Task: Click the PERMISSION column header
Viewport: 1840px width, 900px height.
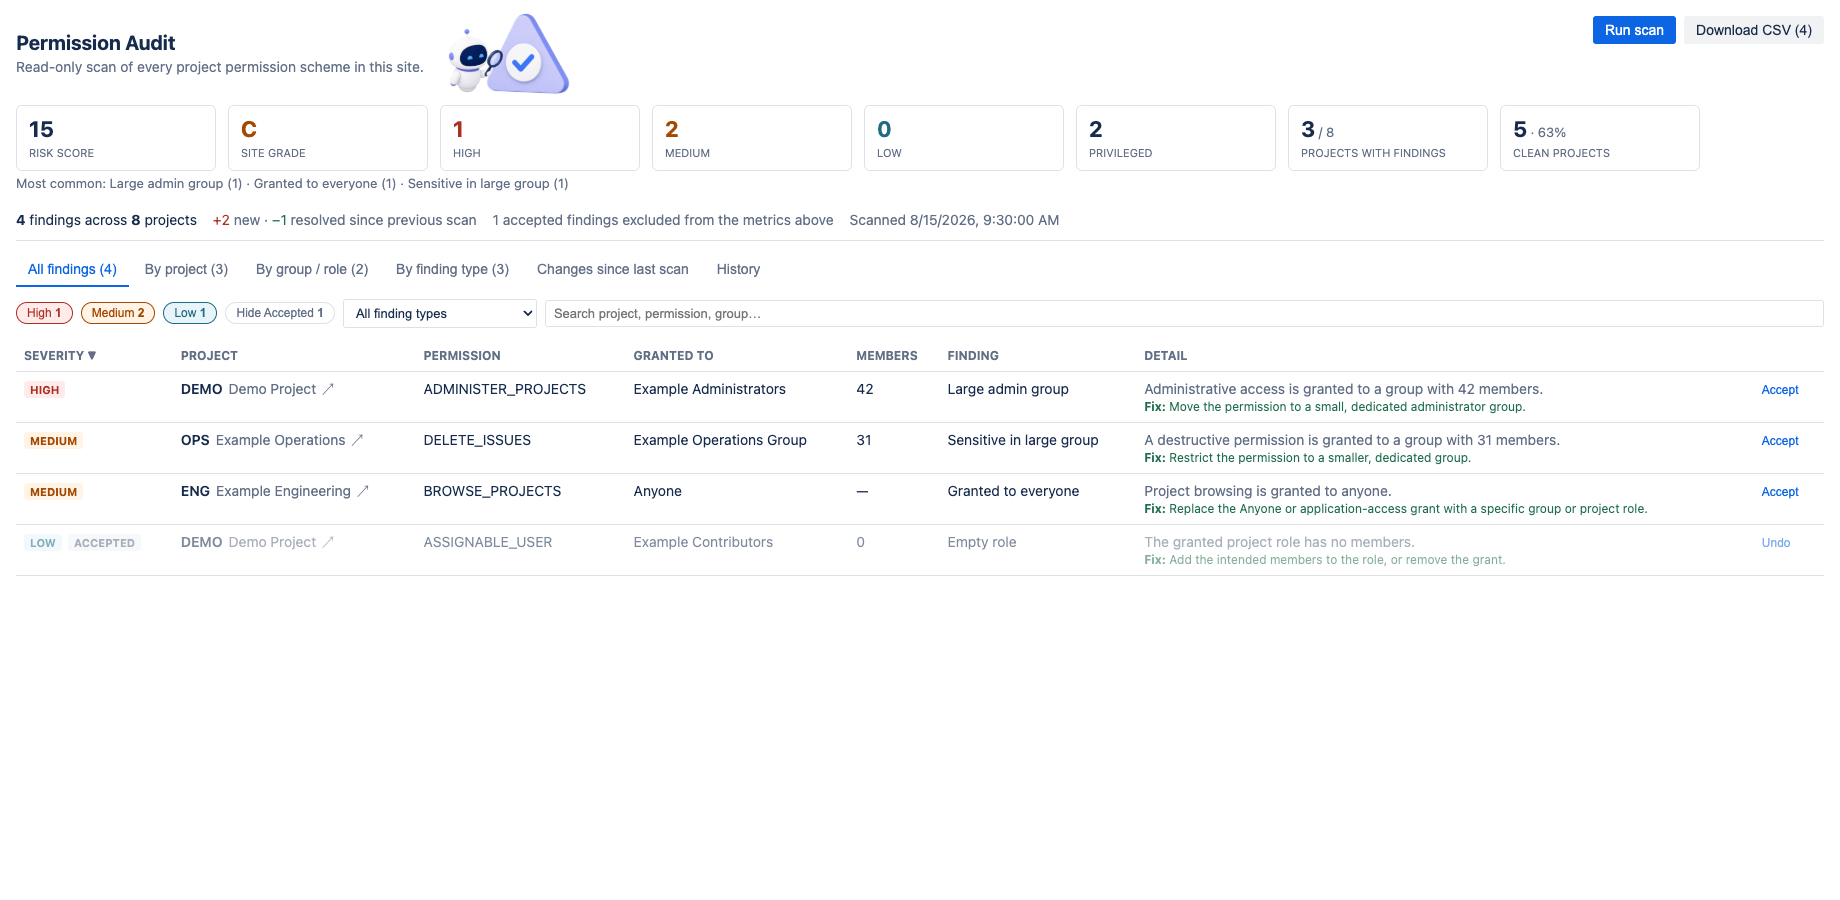Action: coord(462,355)
